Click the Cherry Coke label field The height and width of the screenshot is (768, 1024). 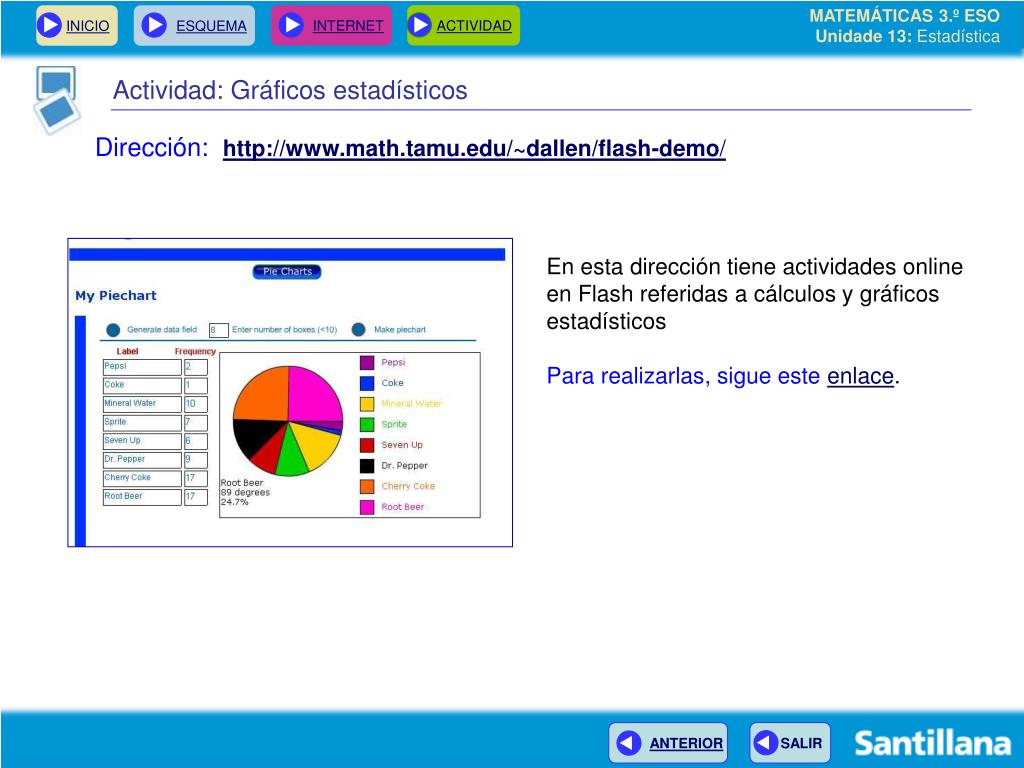coord(142,478)
